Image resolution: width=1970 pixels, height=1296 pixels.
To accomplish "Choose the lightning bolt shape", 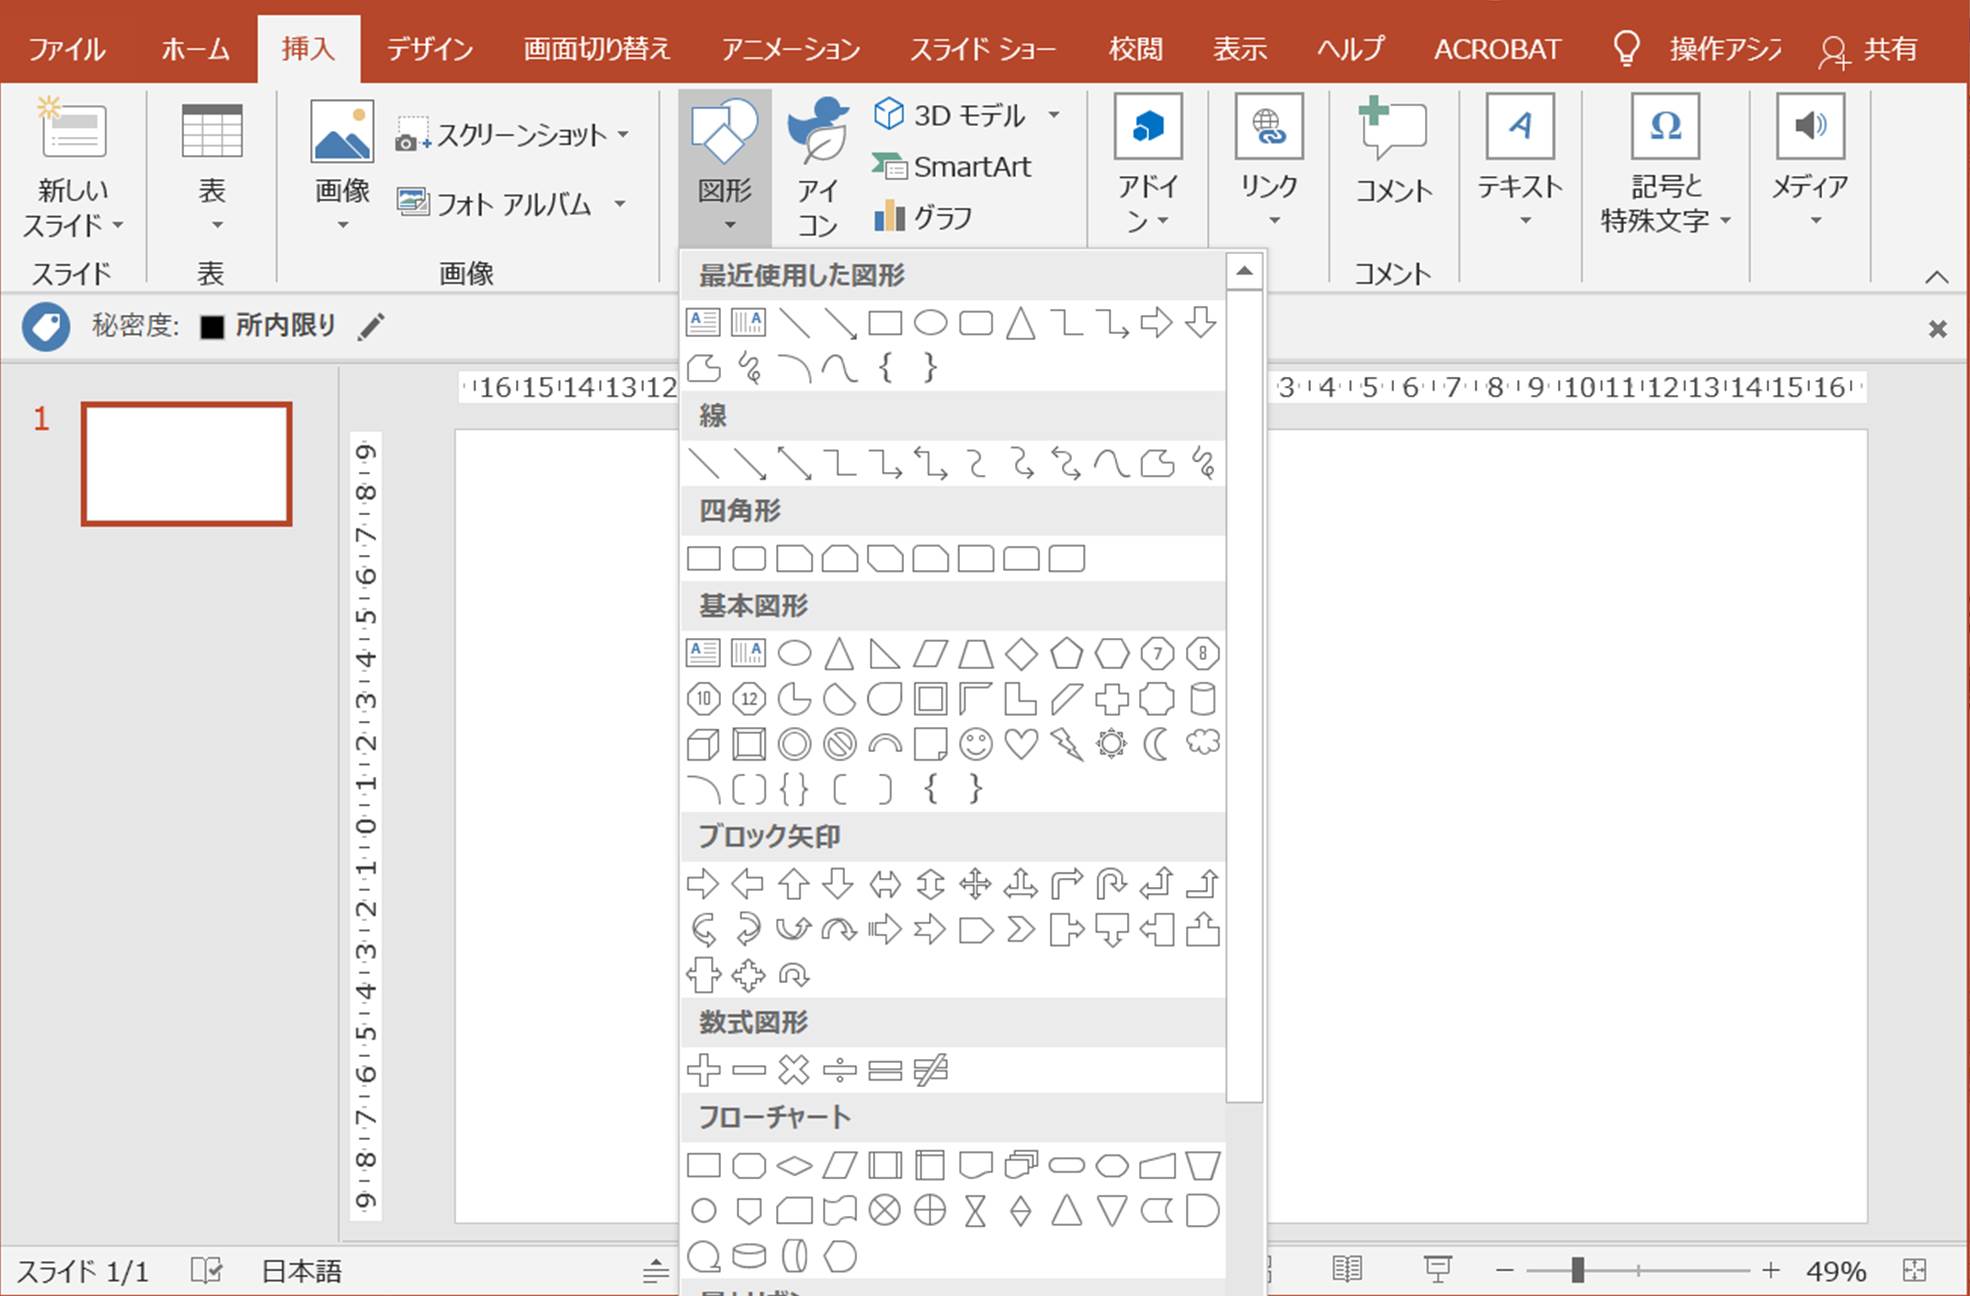I will (x=1066, y=744).
